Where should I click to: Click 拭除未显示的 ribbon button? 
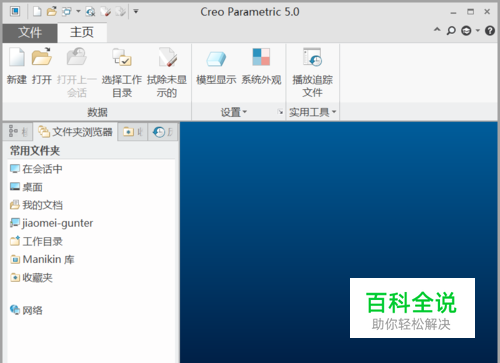[x=167, y=72]
